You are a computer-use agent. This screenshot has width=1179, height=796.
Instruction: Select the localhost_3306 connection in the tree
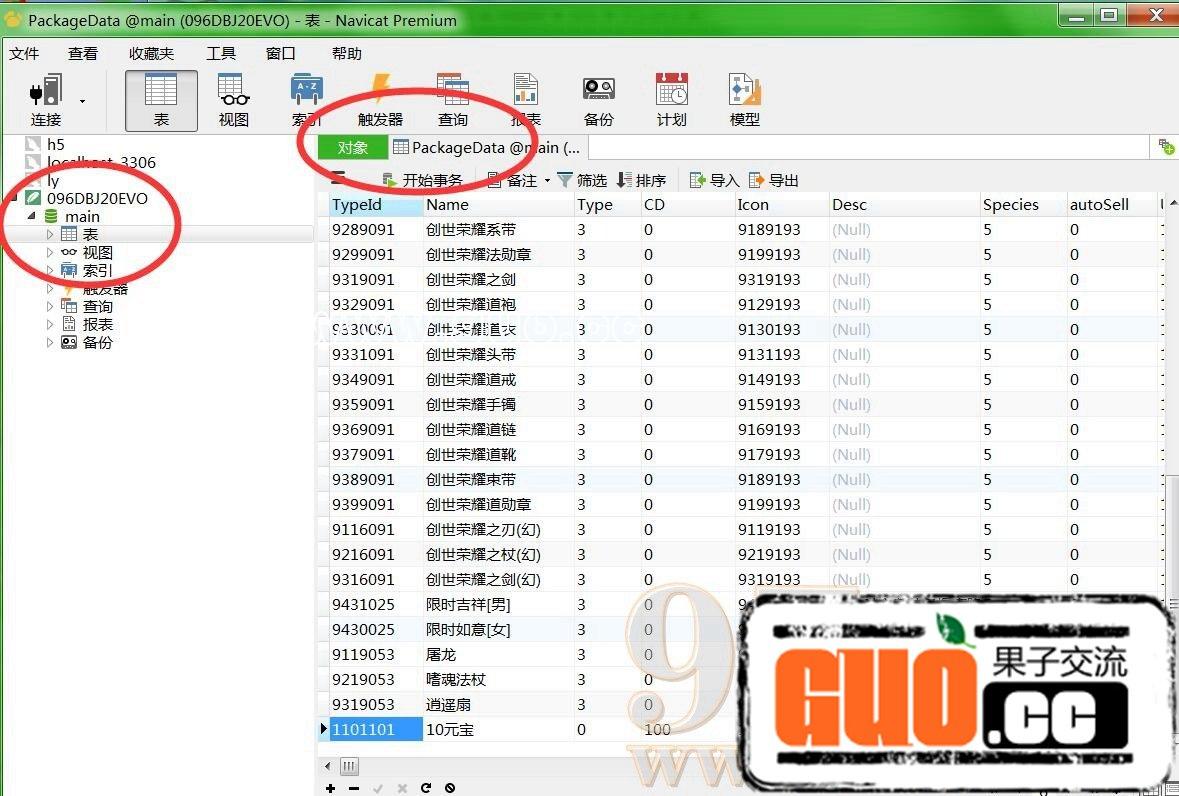(101, 162)
